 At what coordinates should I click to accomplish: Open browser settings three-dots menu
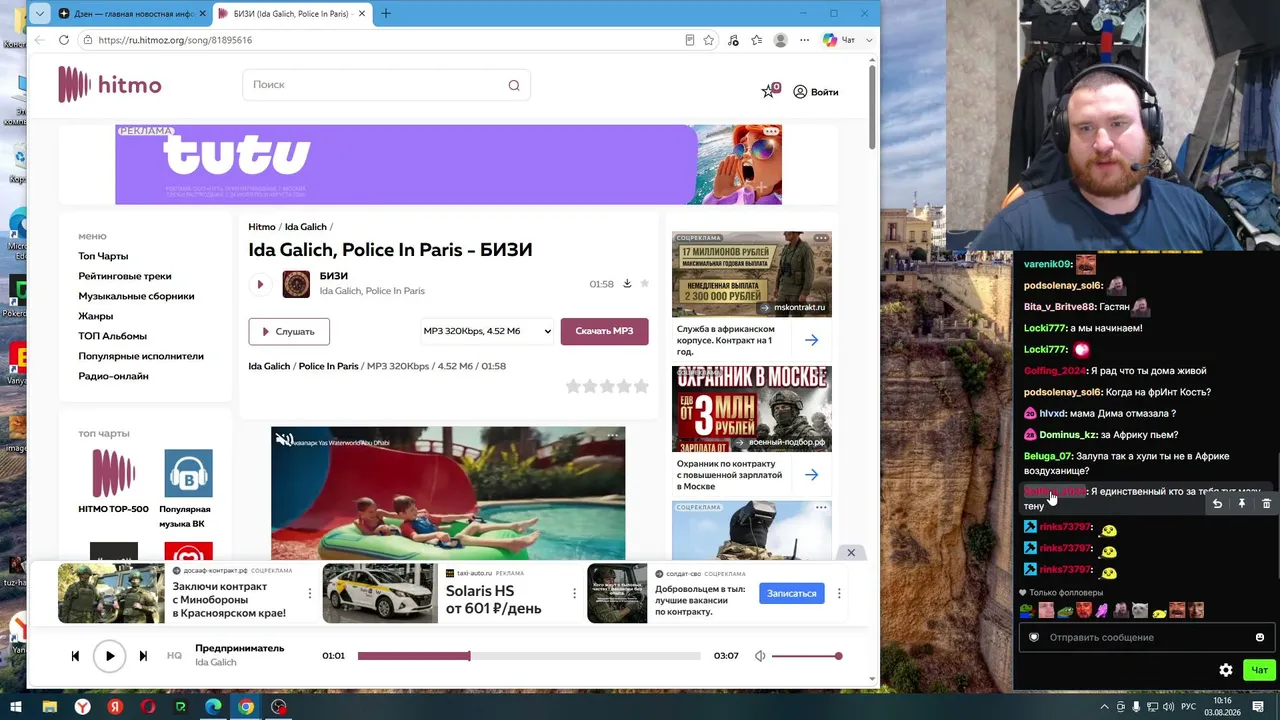804,40
